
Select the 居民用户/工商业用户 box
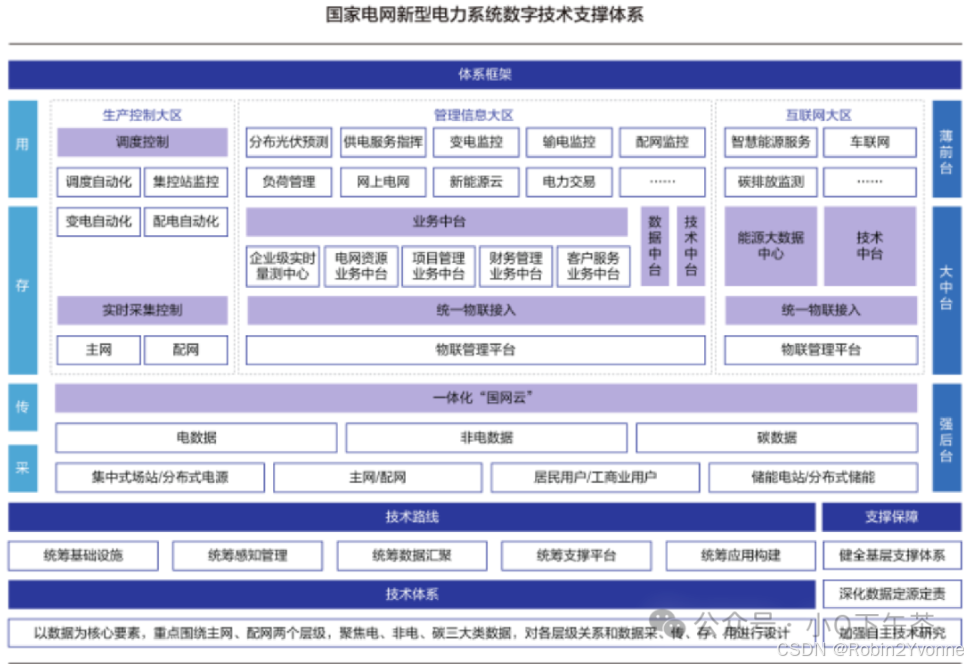595,477
